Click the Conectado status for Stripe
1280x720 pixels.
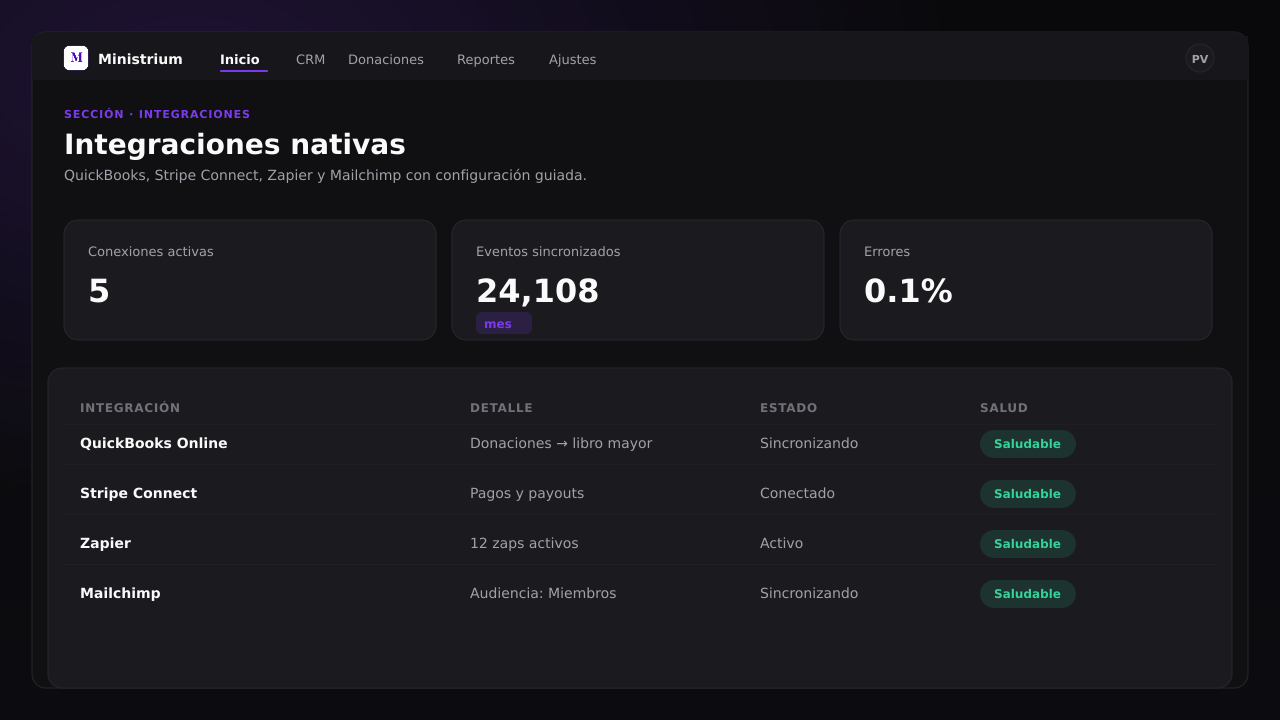click(797, 493)
